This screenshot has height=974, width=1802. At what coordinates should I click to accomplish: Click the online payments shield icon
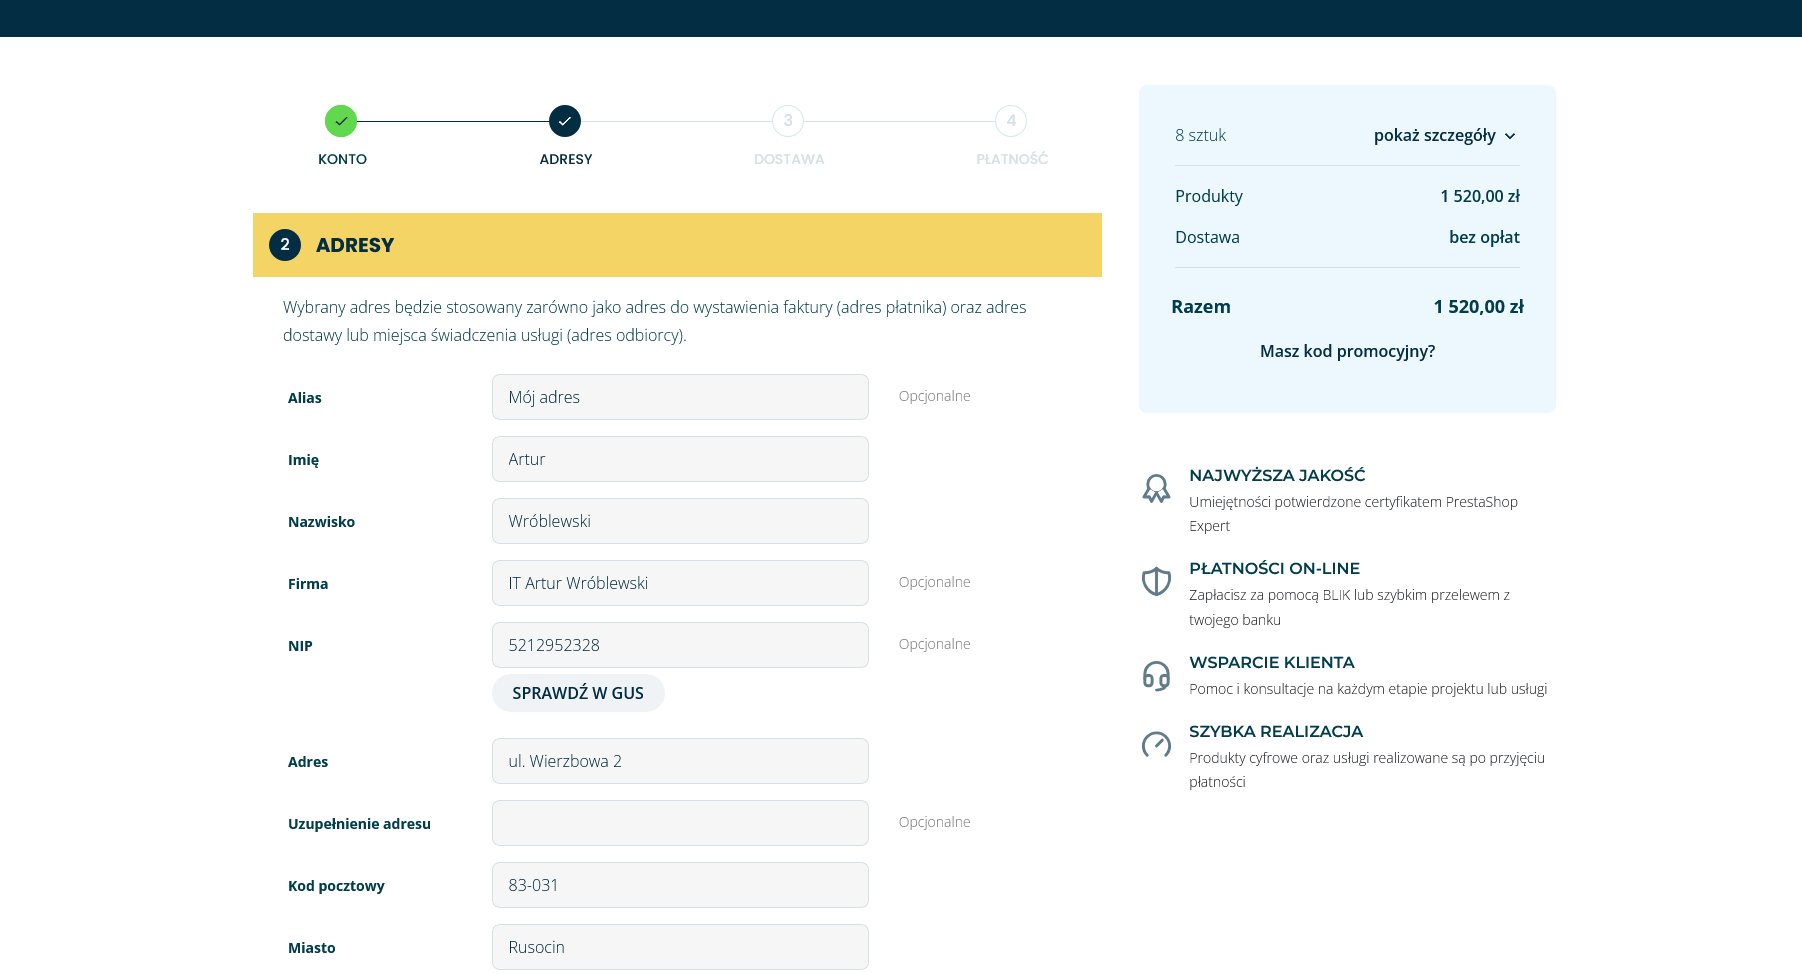(x=1156, y=581)
